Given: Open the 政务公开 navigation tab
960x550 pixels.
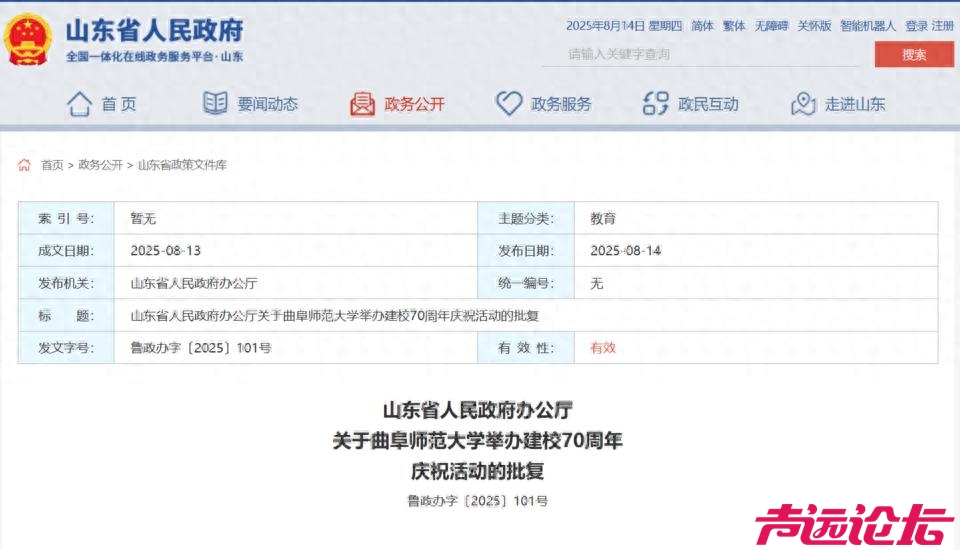Looking at the screenshot, I should pyautogui.click(x=414, y=104).
